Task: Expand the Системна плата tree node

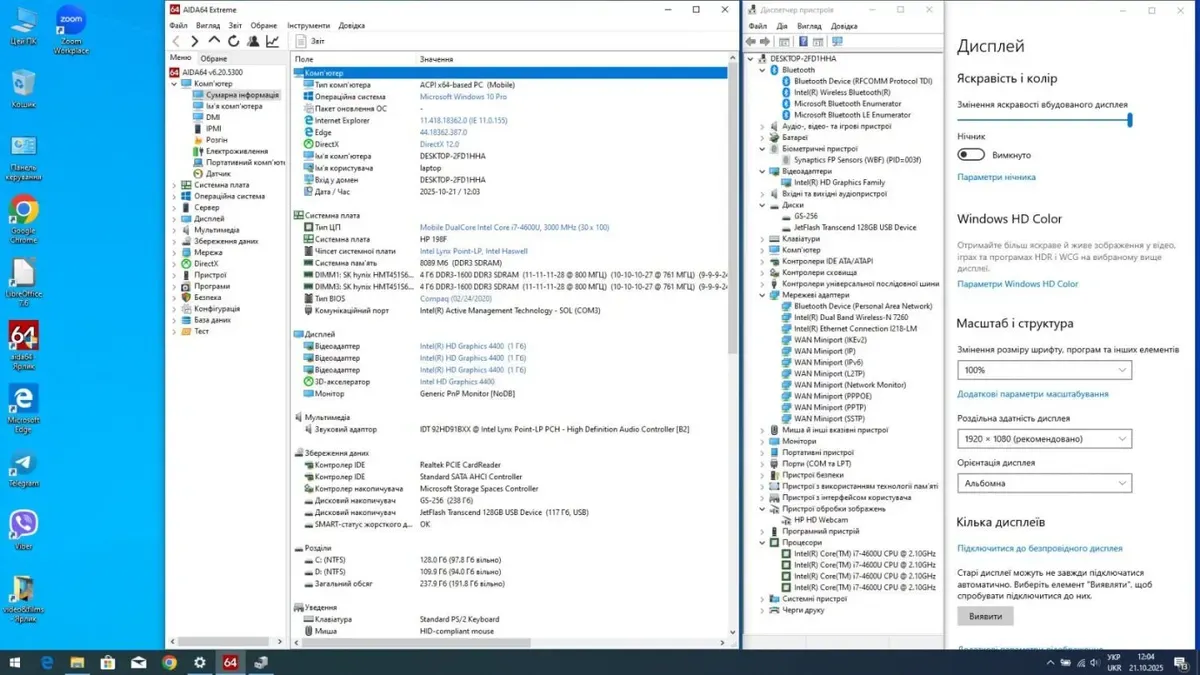Action: [x=174, y=185]
